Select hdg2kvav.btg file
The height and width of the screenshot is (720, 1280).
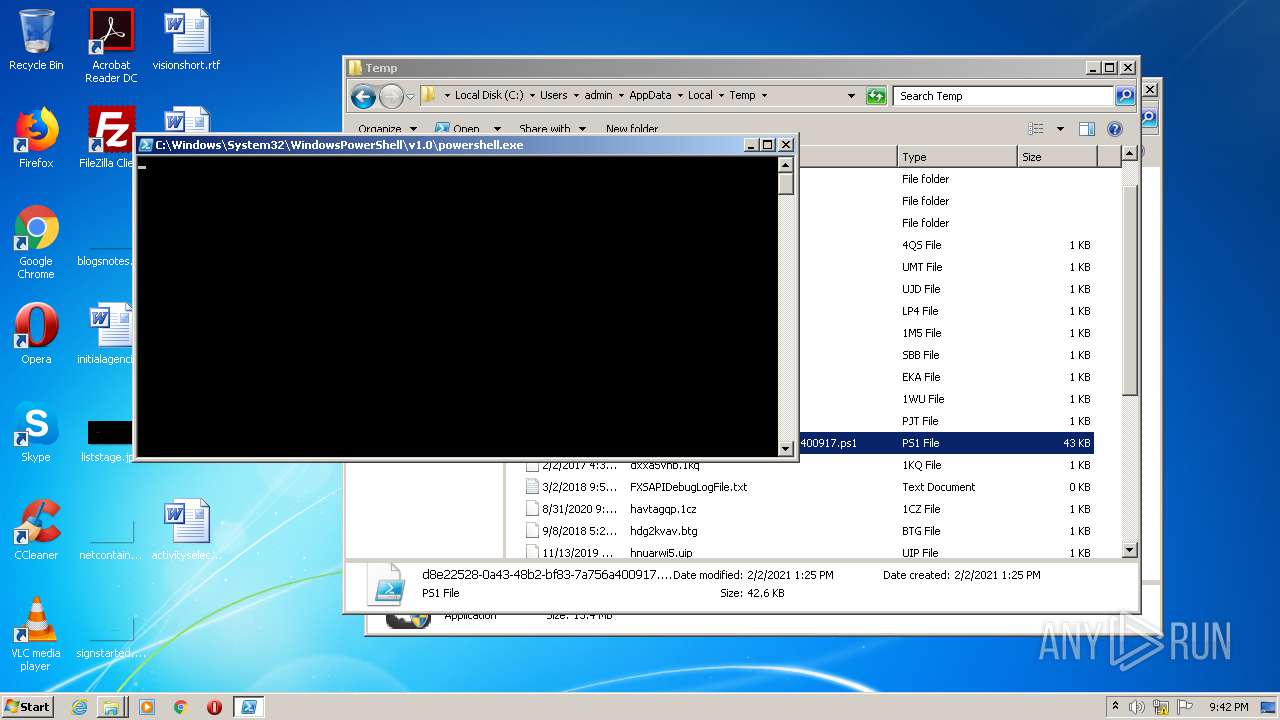click(663, 531)
